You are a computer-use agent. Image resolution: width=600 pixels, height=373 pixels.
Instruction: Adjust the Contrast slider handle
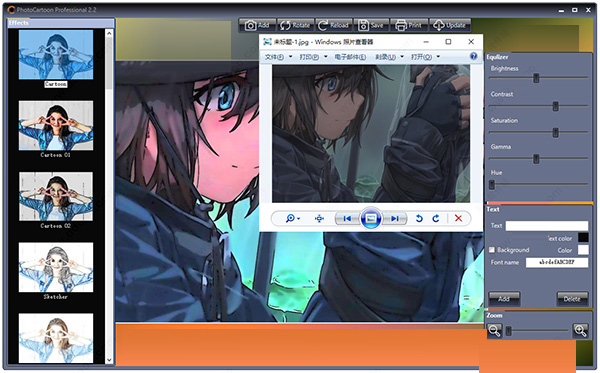[x=555, y=106]
